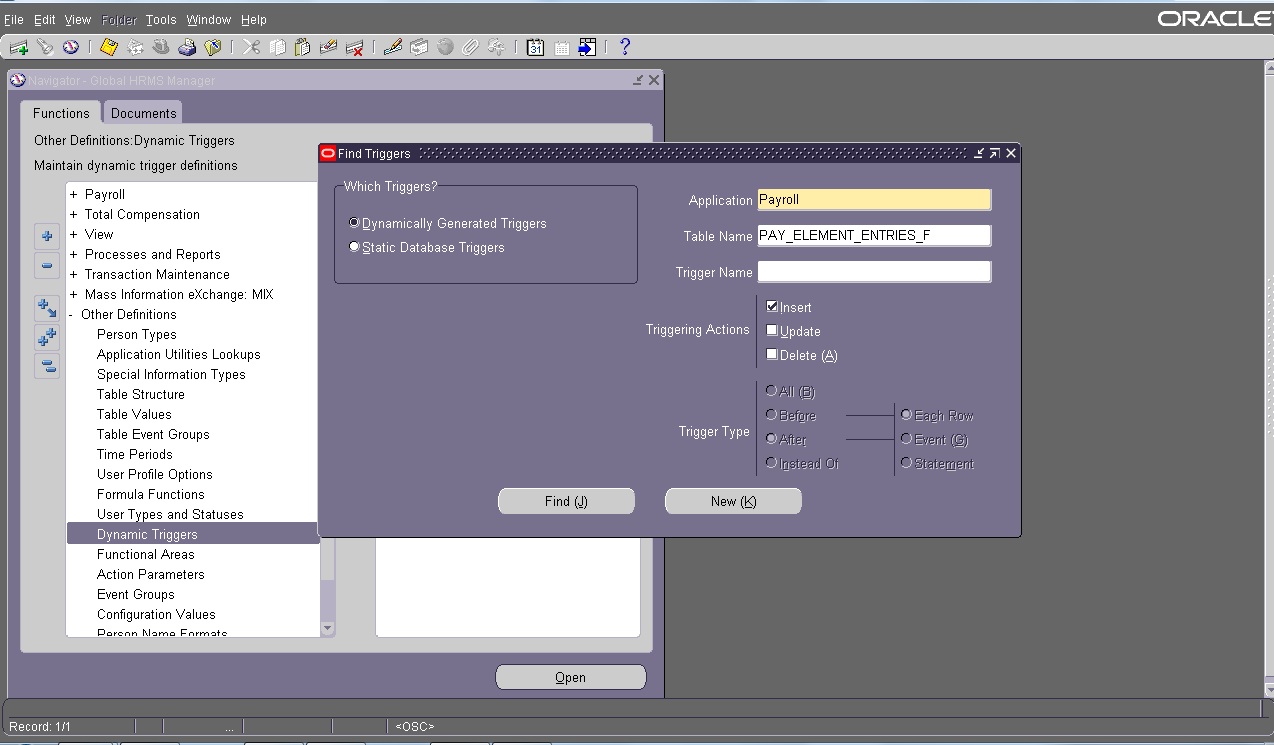
Task: Click the Find button in Find Triggers
Action: click(566, 501)
